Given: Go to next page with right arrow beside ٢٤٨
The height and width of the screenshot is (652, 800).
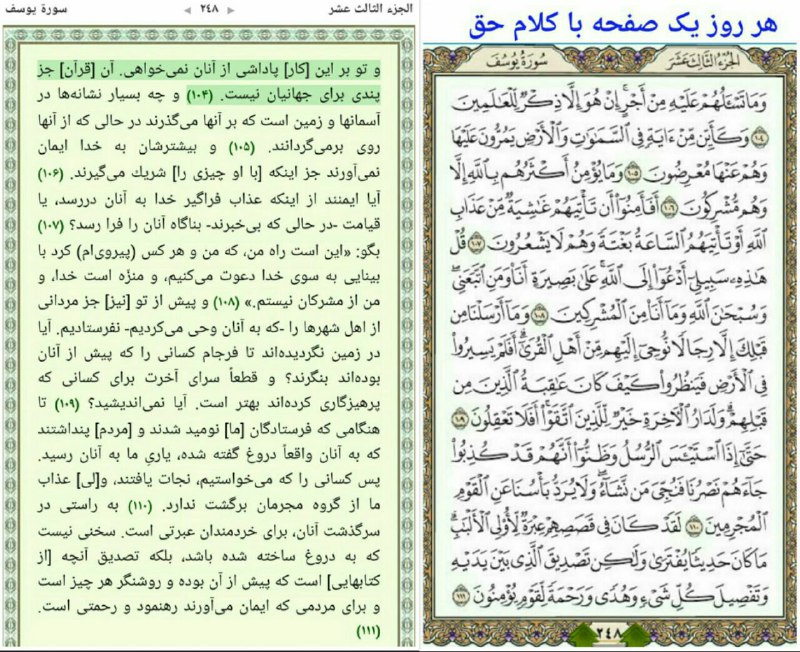Looking at the screenshot, I should (231, 10).
